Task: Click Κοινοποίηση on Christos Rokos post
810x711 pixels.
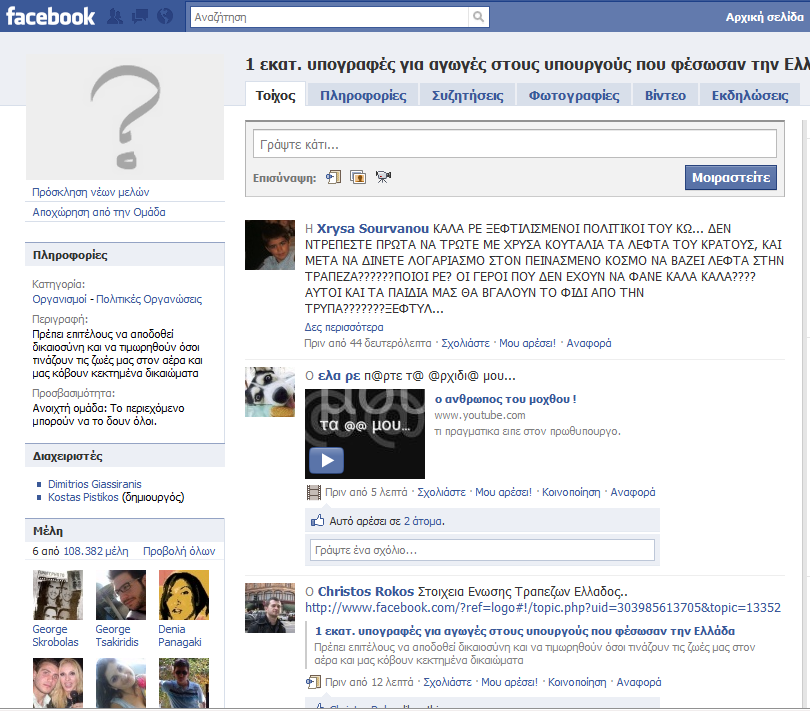Action: (x=577, y=682)
